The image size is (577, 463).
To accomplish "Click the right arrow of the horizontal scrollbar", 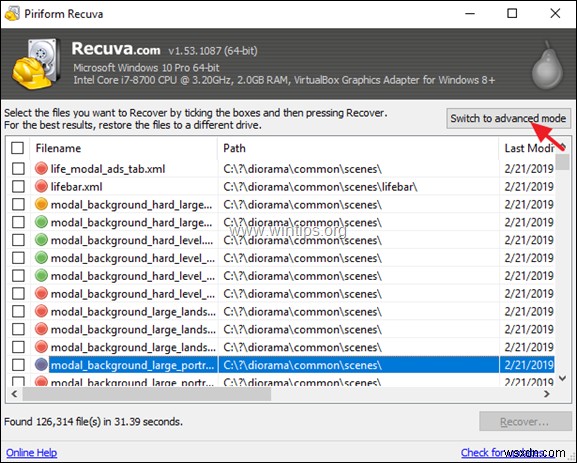I will (547, 394).
